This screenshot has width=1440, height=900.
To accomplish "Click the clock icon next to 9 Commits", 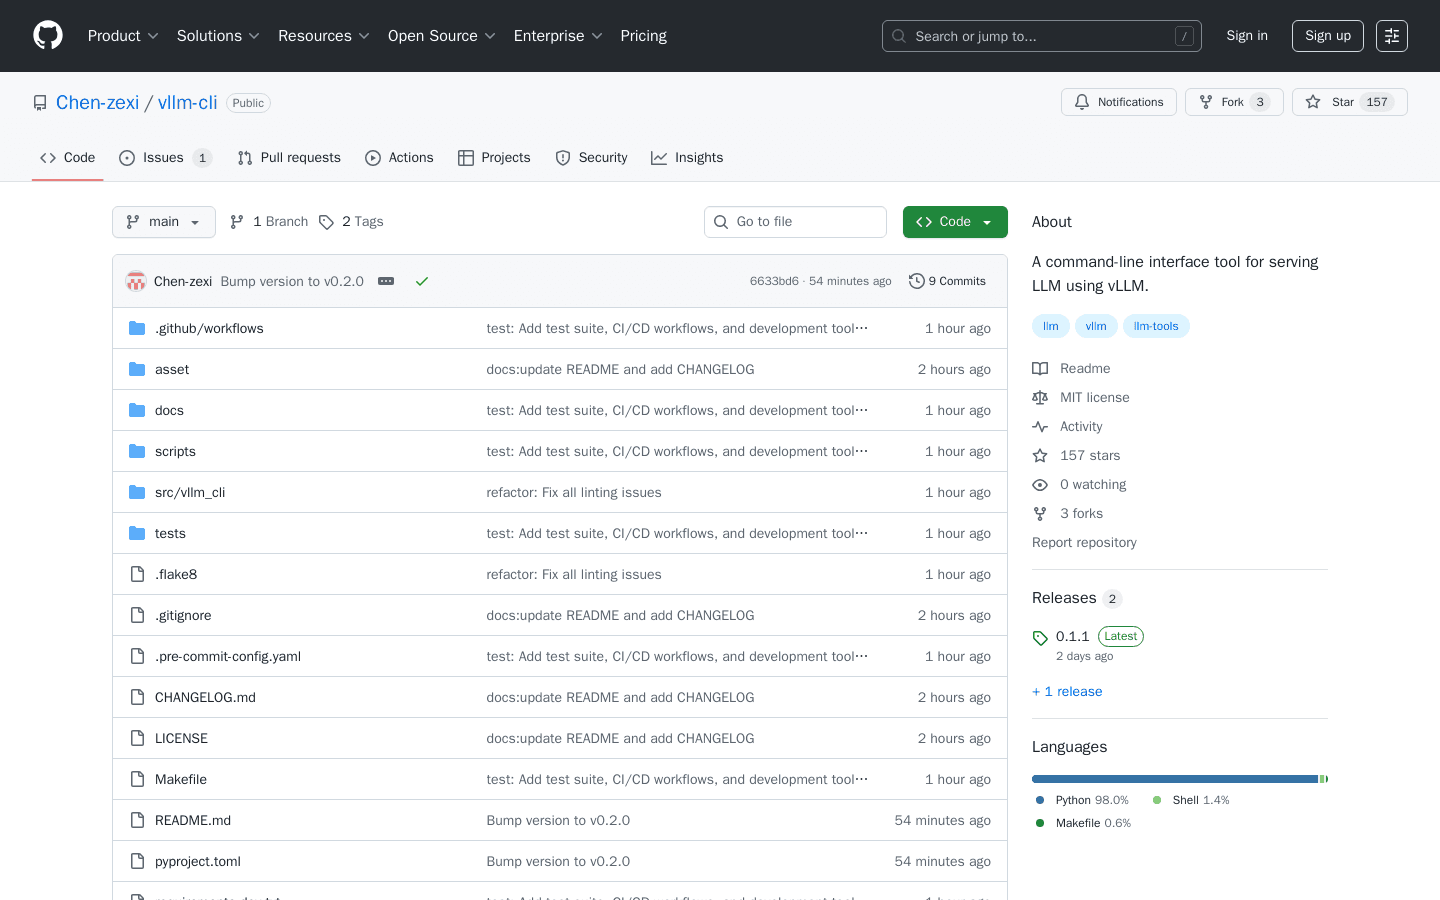I will 917,281.
